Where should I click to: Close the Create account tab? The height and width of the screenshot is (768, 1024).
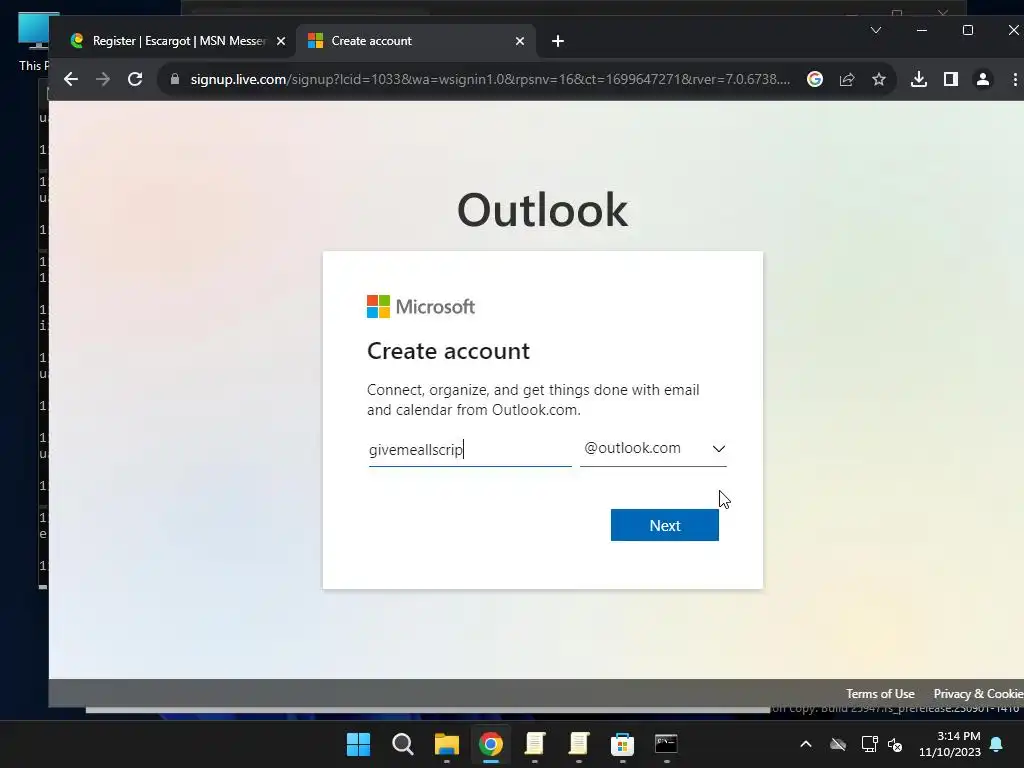tap(520, 41)
